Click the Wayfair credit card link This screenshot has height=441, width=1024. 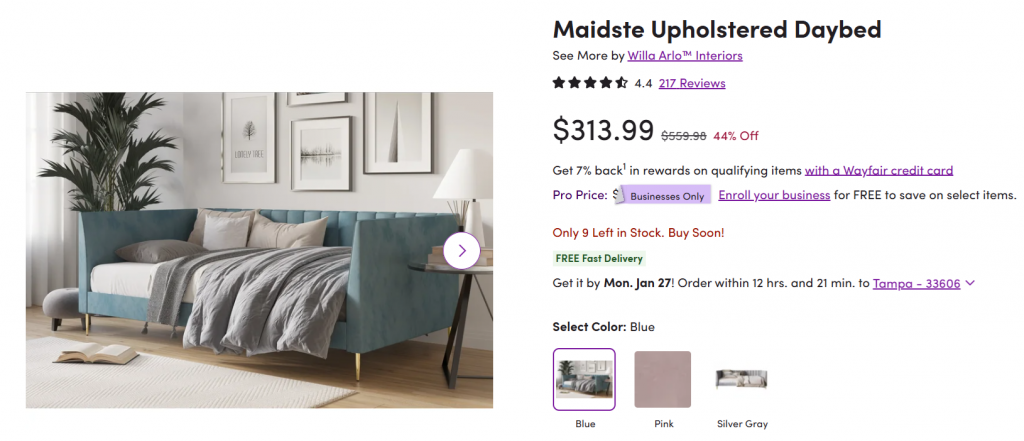coord(879,171)
